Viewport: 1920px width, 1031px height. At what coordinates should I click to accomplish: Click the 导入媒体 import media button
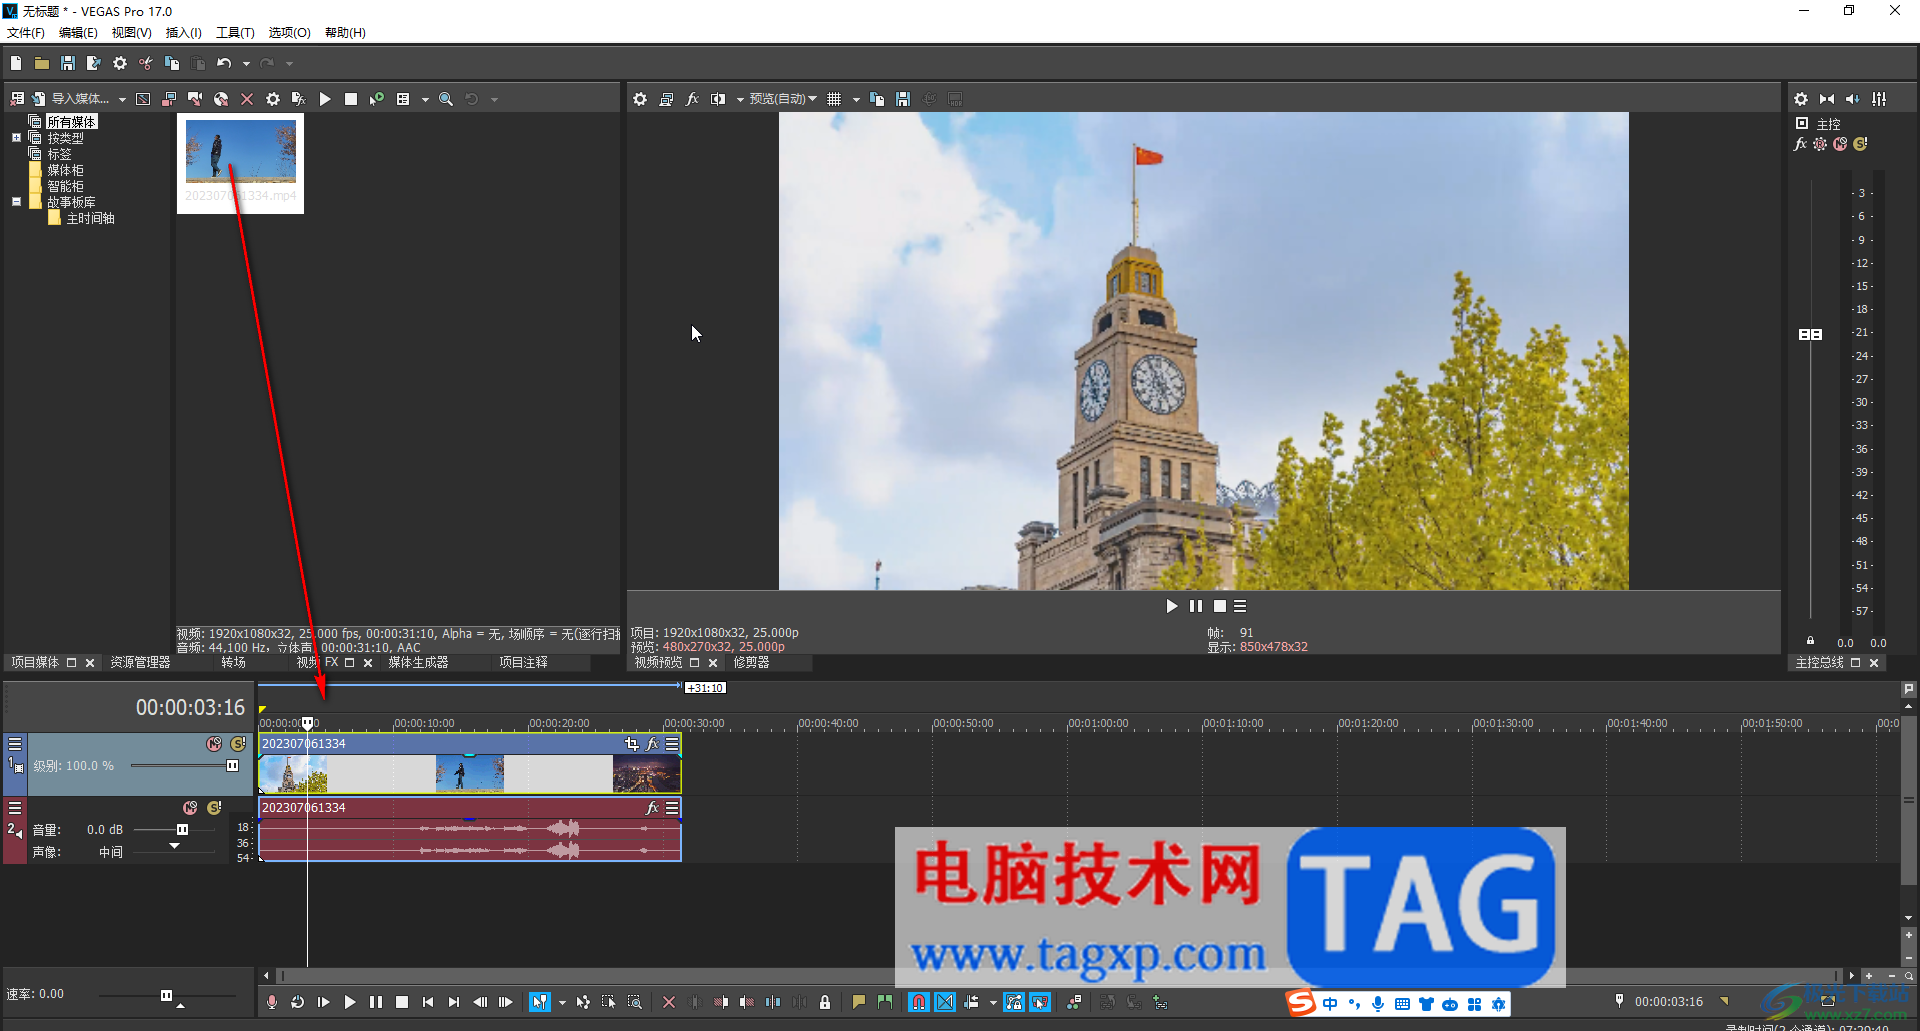tap(70, 99)
